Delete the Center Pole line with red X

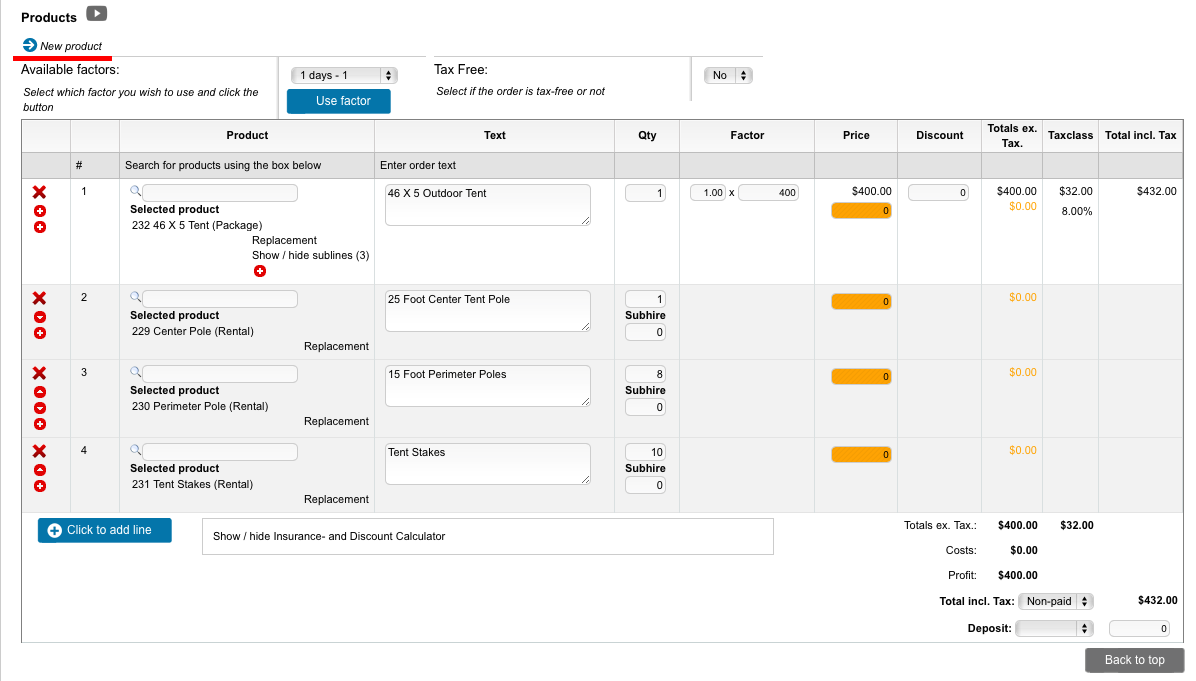40,298
